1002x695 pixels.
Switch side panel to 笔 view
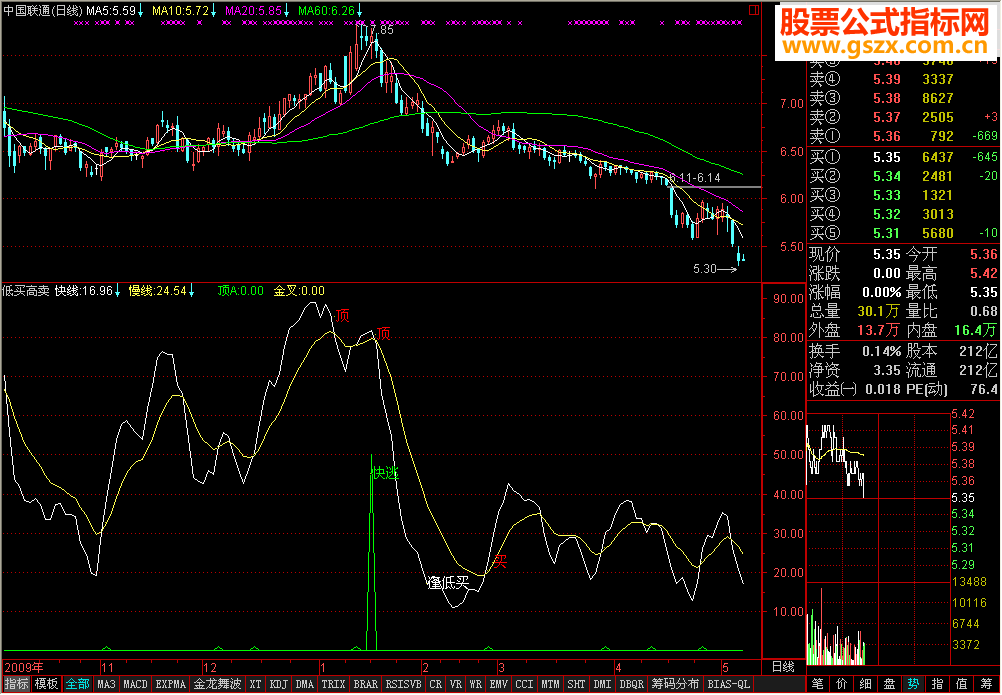point(818,684)
